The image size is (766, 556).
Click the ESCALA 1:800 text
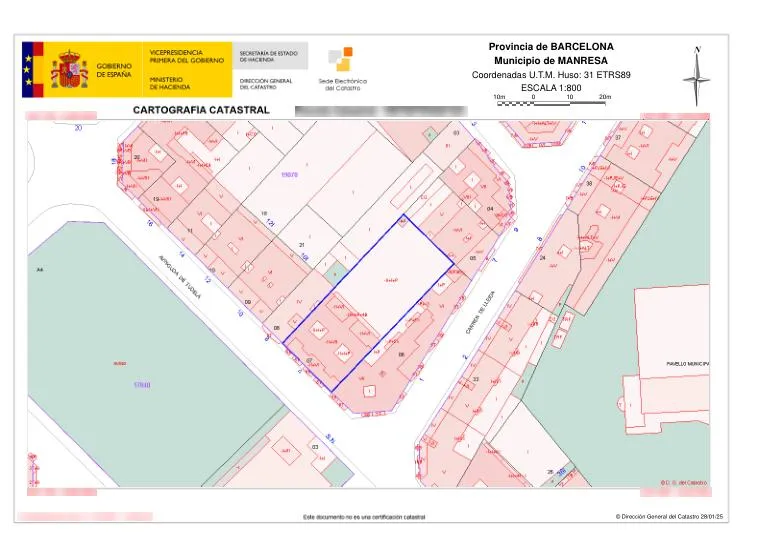(551, 88)
